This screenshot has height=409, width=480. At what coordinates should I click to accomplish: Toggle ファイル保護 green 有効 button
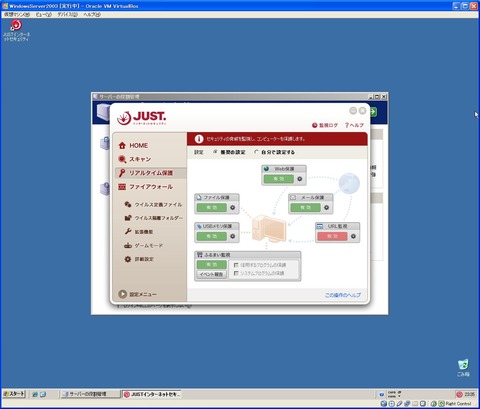click(x=212, y=208)
